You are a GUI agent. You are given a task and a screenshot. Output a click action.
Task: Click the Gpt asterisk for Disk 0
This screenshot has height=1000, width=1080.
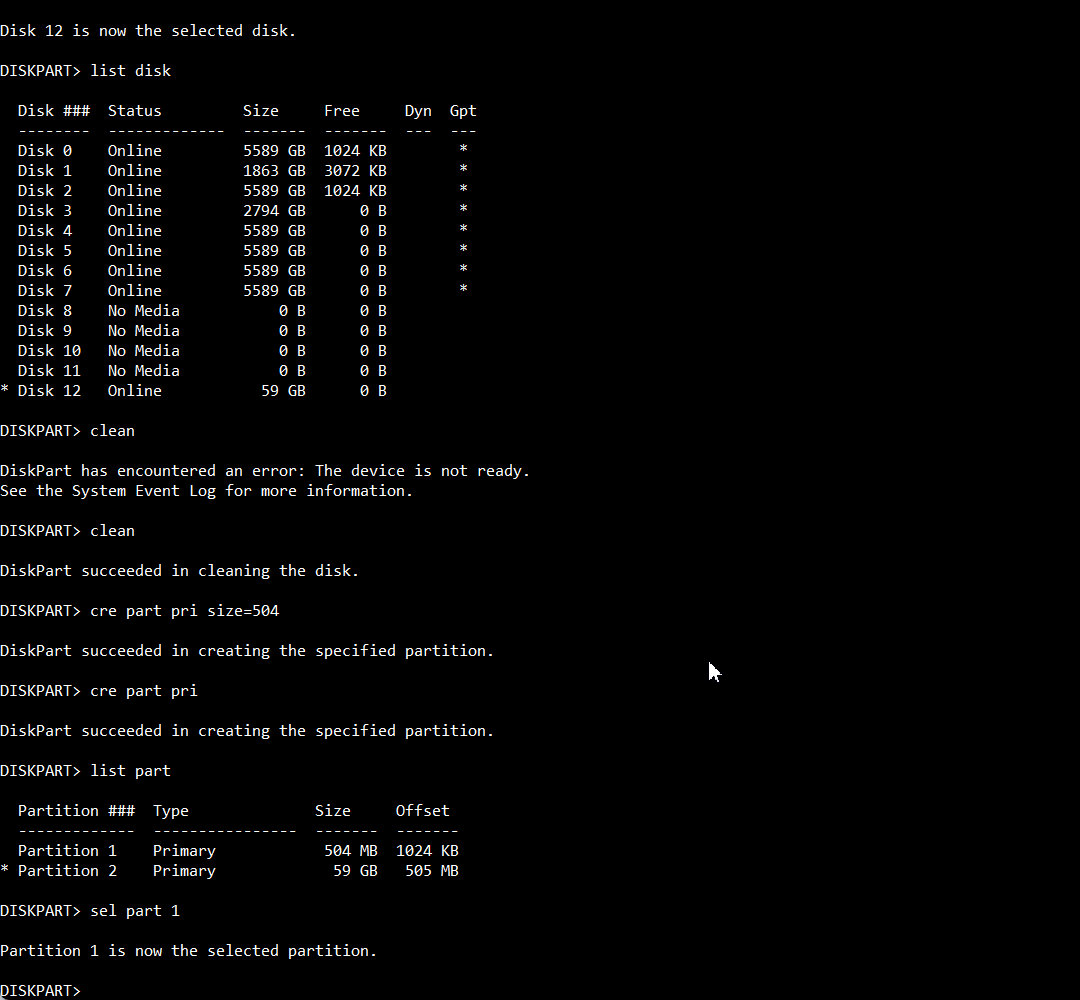click(464, 149)
